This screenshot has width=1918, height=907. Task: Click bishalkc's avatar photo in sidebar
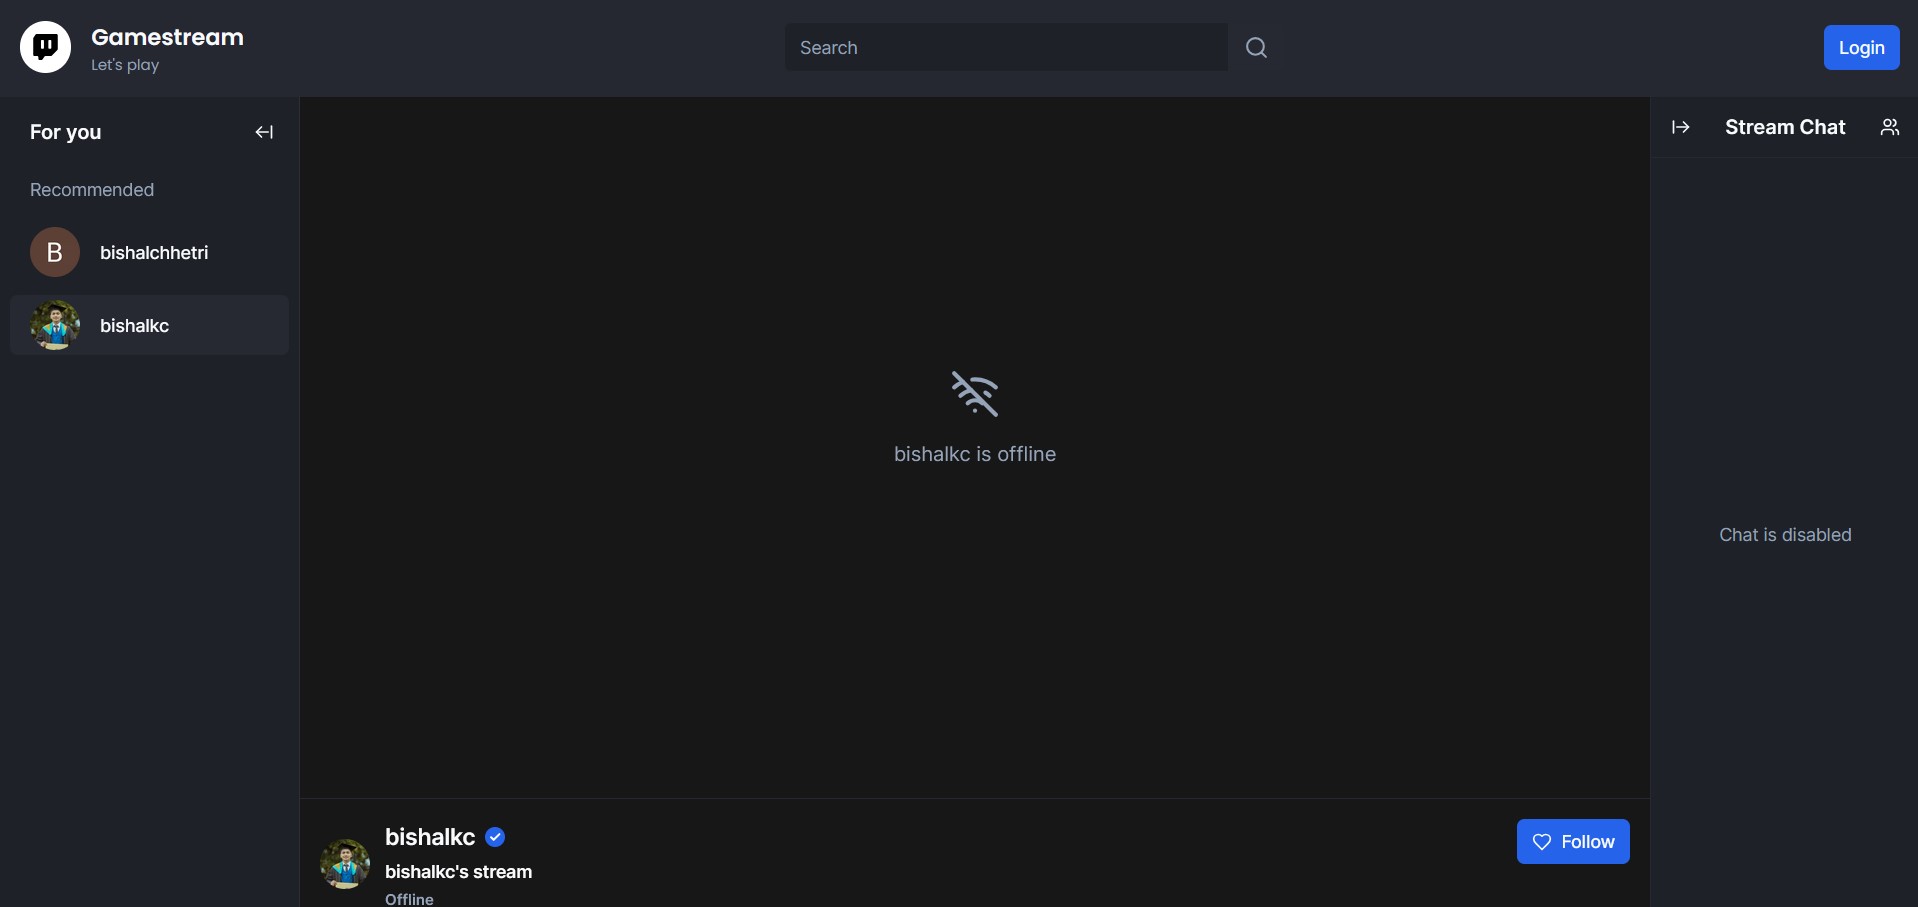tap(55, 325)
